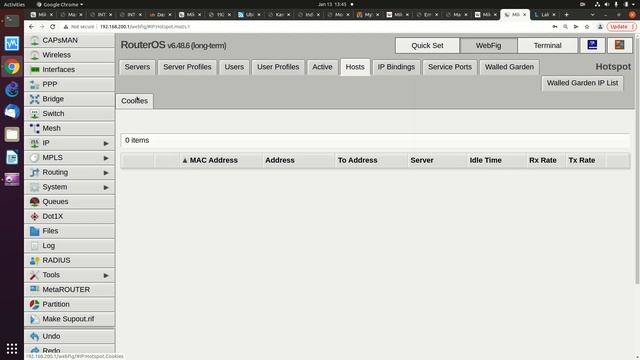Click the Chrome Update button
This screenshot has height=360, width=640.
(x=621, y=27)
